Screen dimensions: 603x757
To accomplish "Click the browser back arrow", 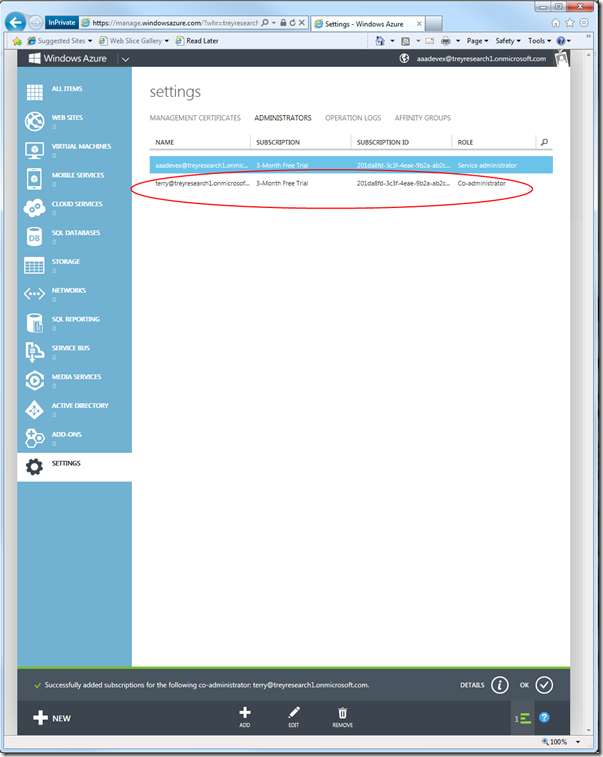I will [x=15, y=22].
